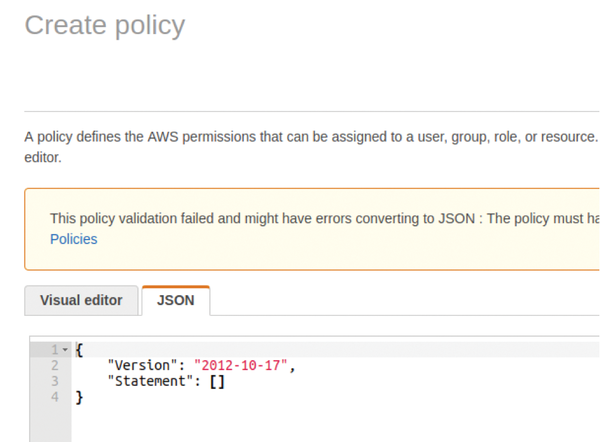
Task: Click line number 4 in the gutter
Action: point(55,397)
